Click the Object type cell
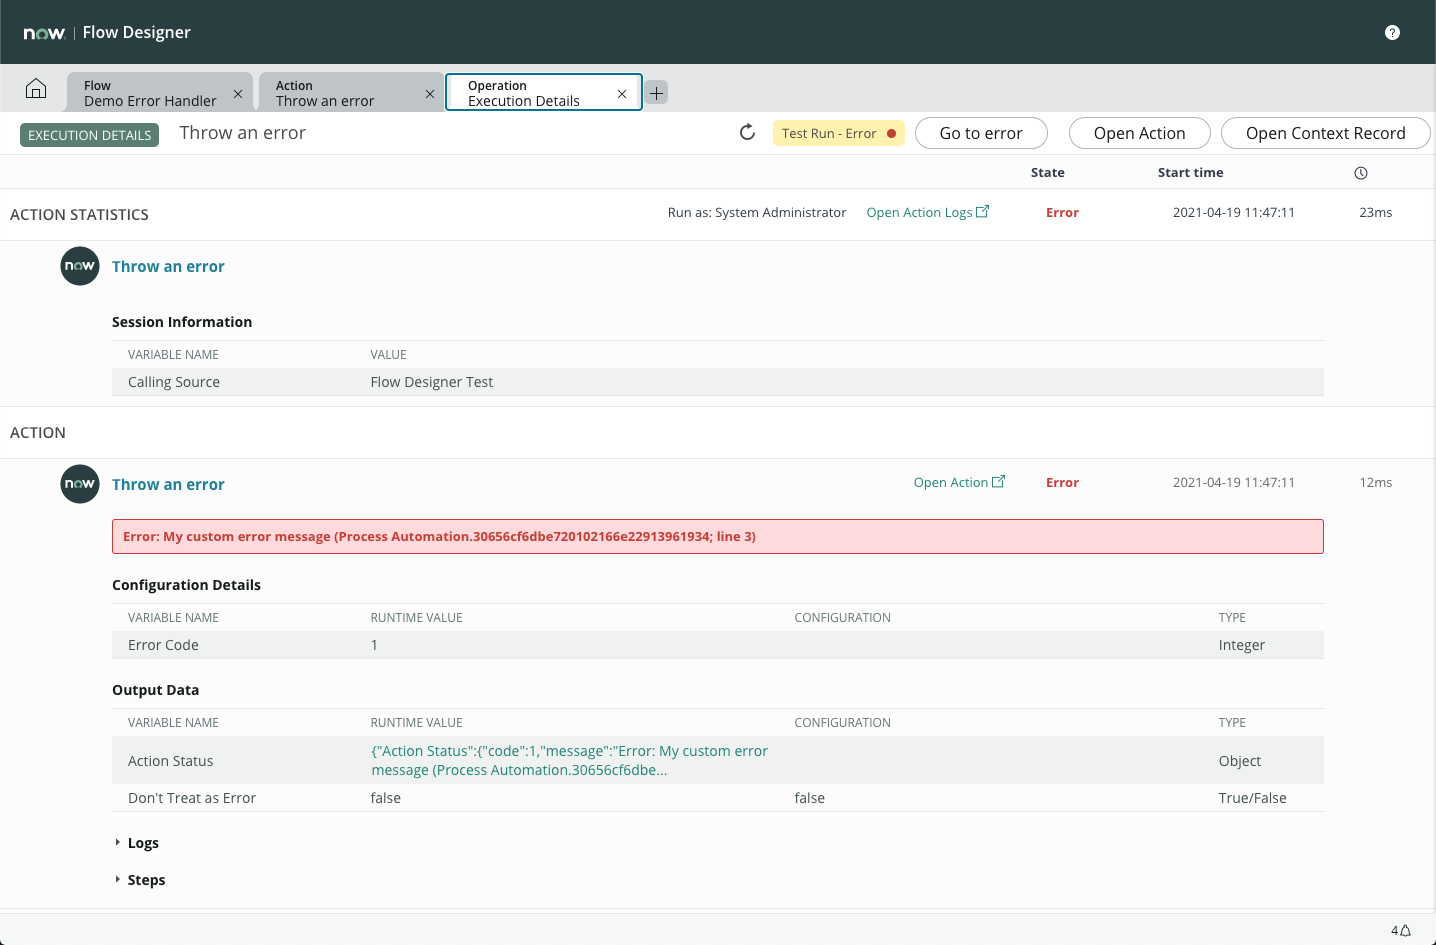The height and width of the screenshot is (945, 1436). pos(1239,761)
